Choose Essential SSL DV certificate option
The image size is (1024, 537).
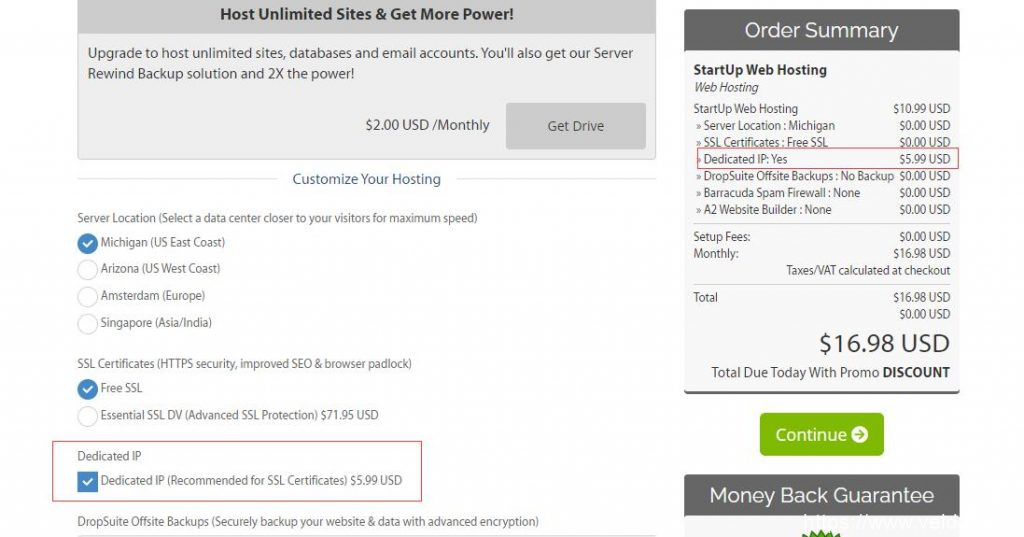pyautogui.click(x=88, y=415)
